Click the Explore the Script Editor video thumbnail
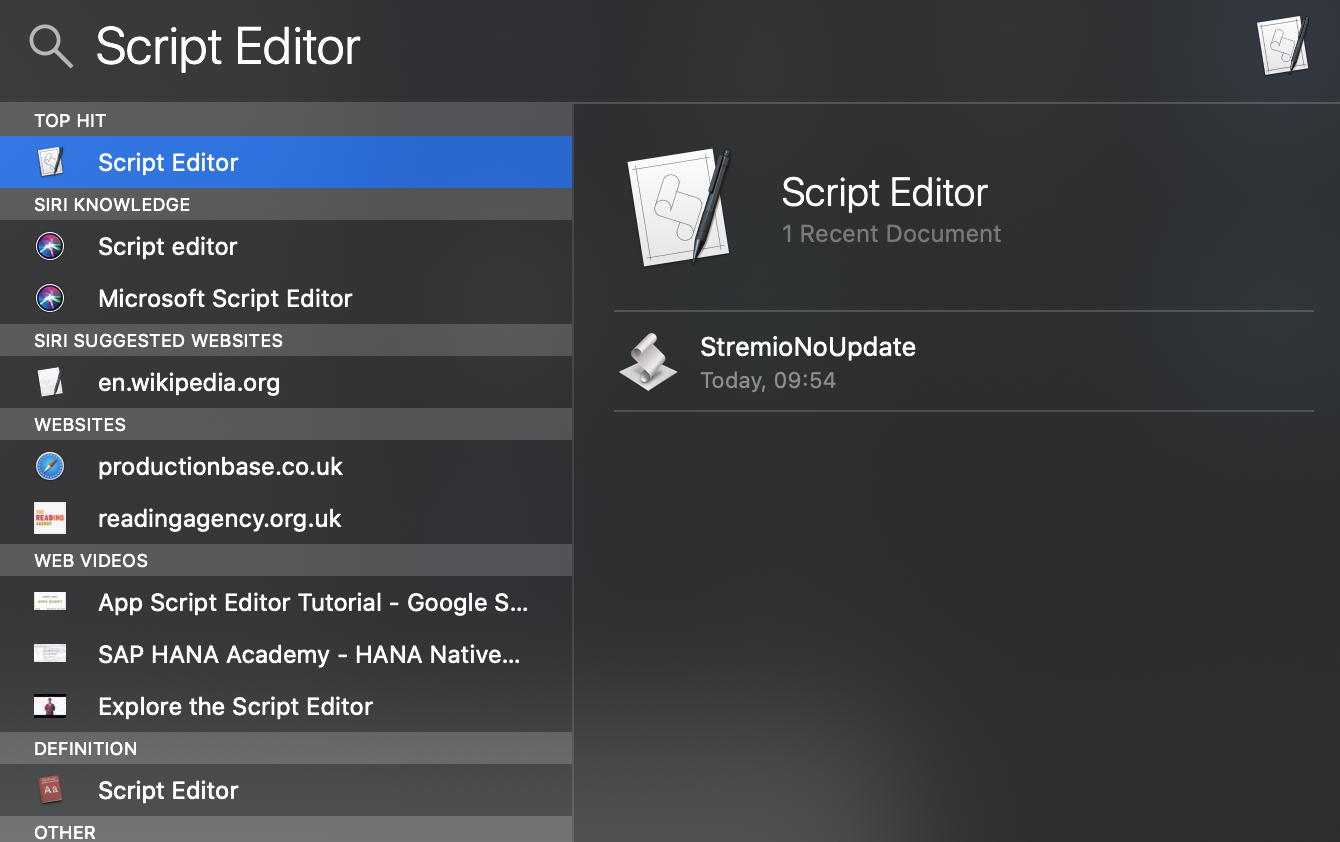 tap(50, 706)
